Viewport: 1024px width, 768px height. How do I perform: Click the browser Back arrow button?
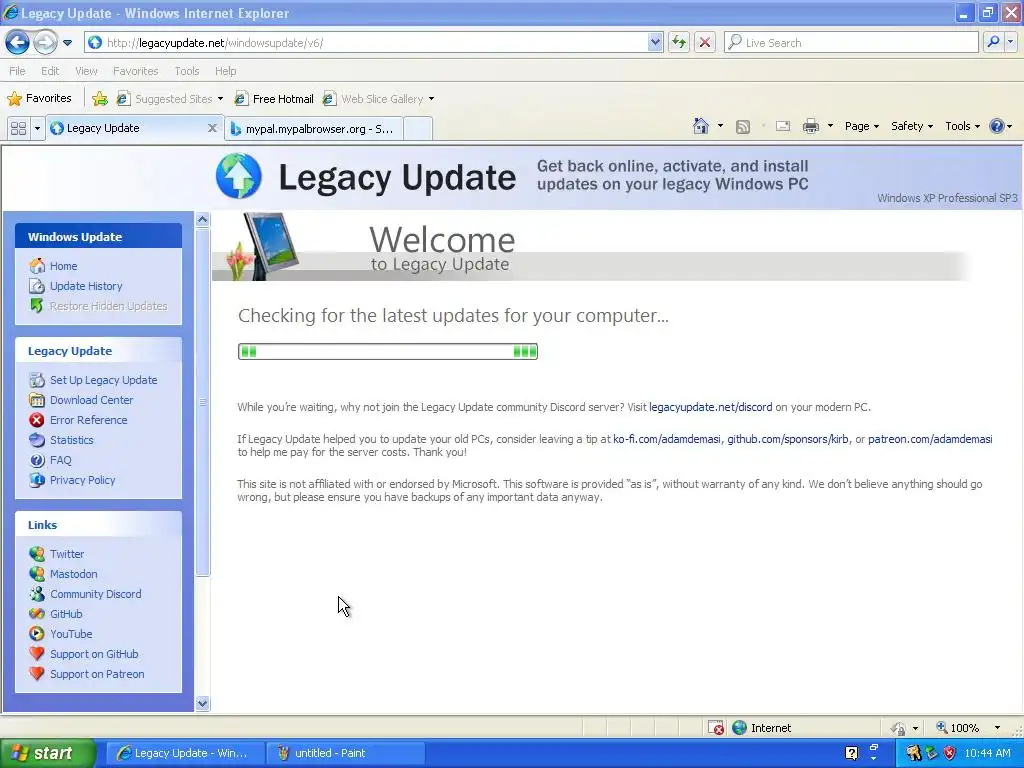click(18, 42)
